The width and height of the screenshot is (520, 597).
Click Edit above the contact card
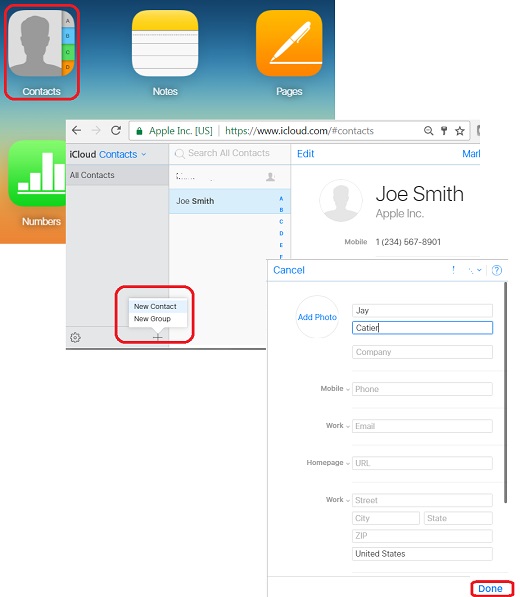point(305,154)
